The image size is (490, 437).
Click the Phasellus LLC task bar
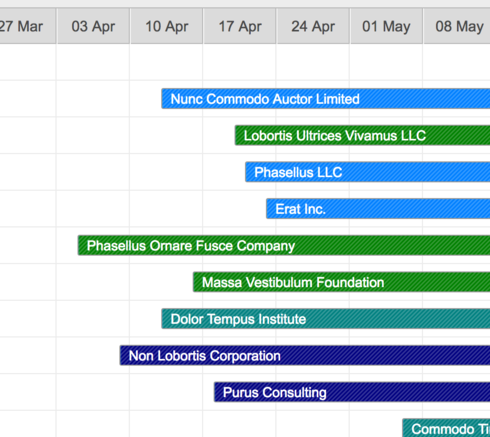click(x=368, y=172)
